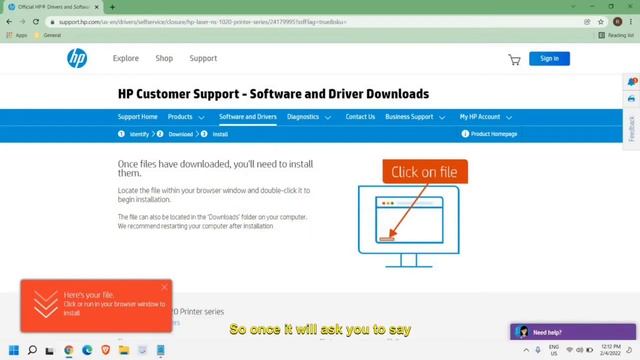Open Chrome from the taskbar
Screen dimensions: 640x360
(69, 350)
